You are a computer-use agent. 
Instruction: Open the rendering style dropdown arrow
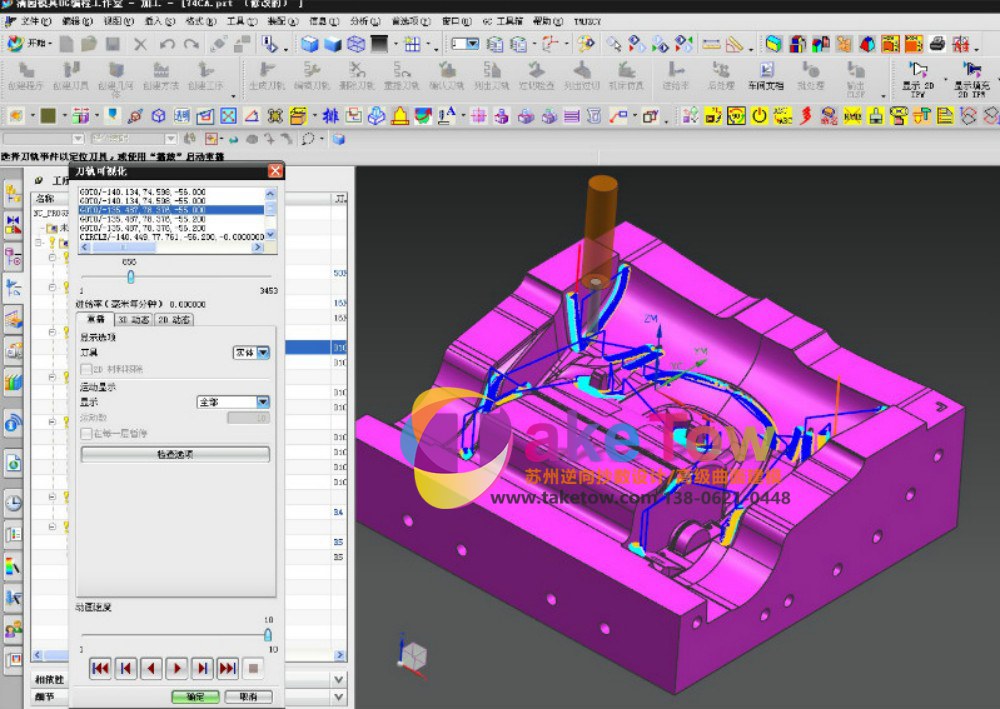(396, 44)
